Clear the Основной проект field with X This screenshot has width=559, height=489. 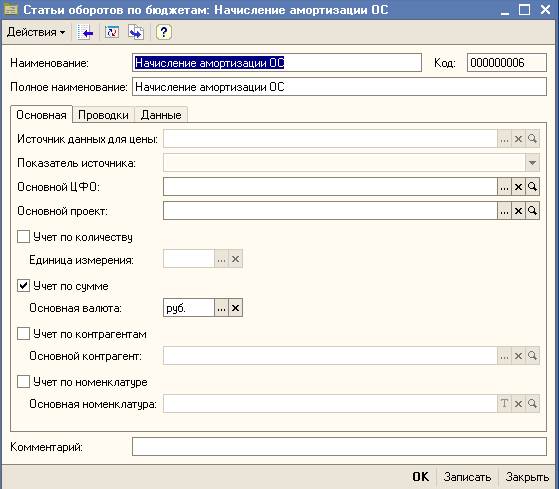[518, 211]
